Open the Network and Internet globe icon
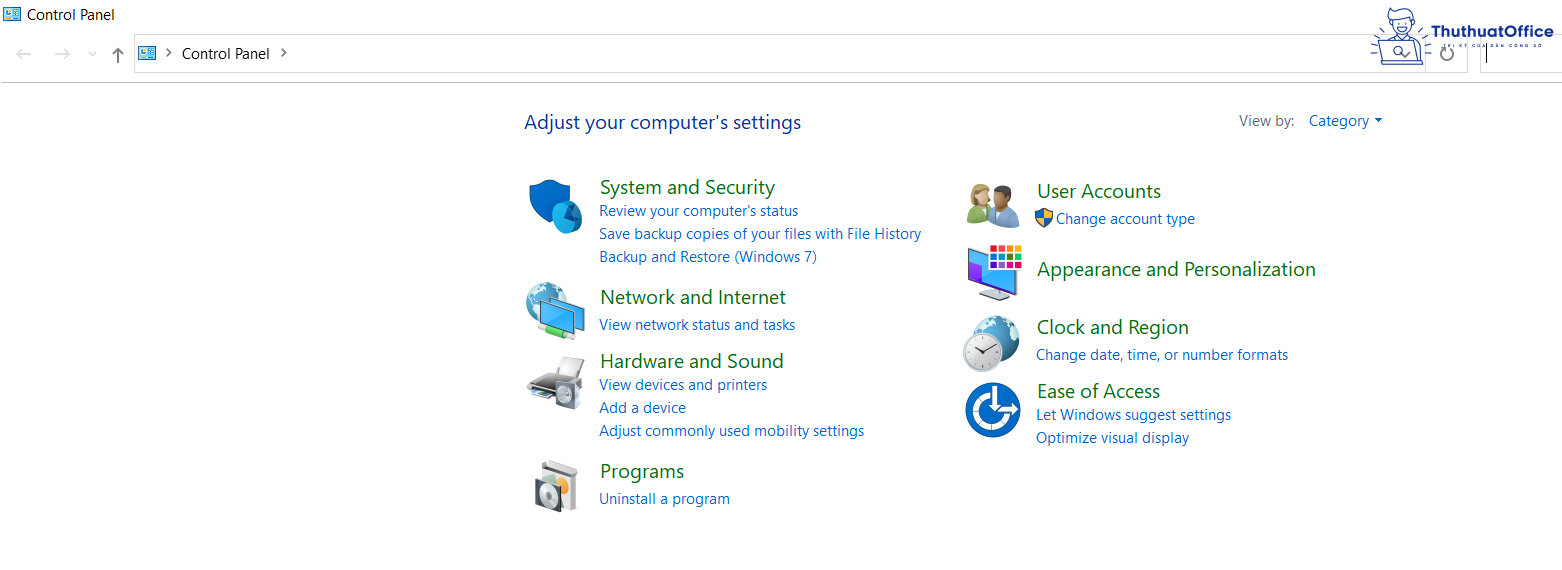Screen dimensions: 1562x570 coord(555,311)
